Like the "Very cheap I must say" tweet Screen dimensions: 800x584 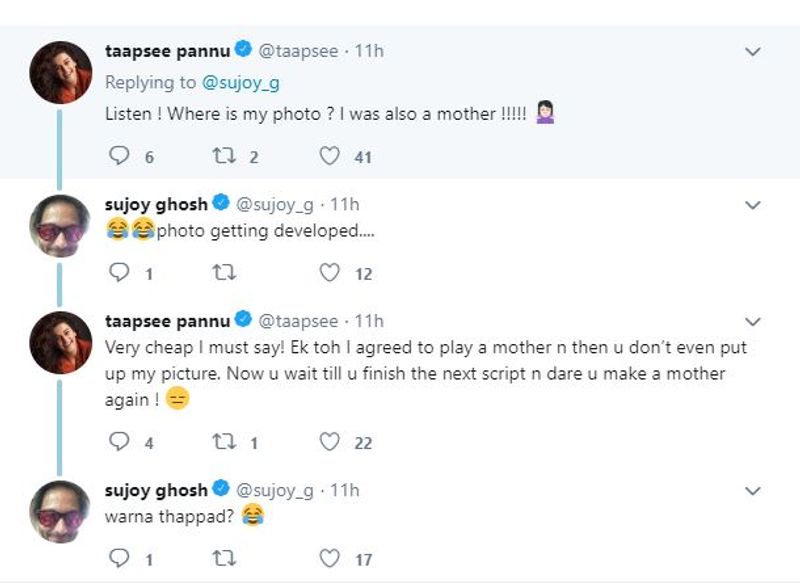[329, 441]
